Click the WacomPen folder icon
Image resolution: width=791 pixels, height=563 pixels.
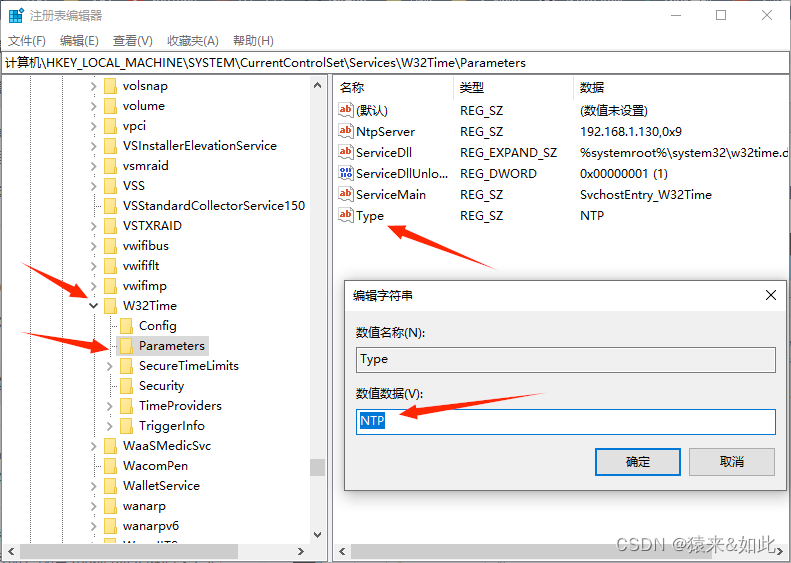(x=110, y=466)
